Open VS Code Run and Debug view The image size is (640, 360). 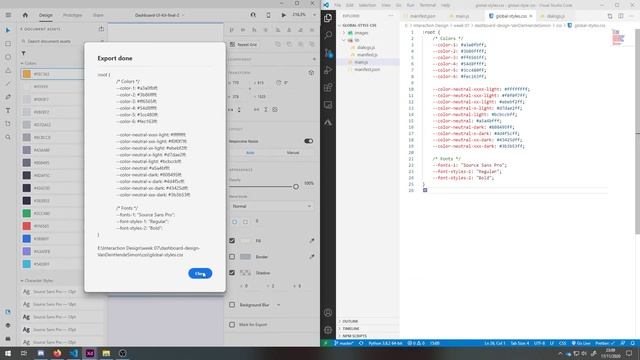coord(328,70)
